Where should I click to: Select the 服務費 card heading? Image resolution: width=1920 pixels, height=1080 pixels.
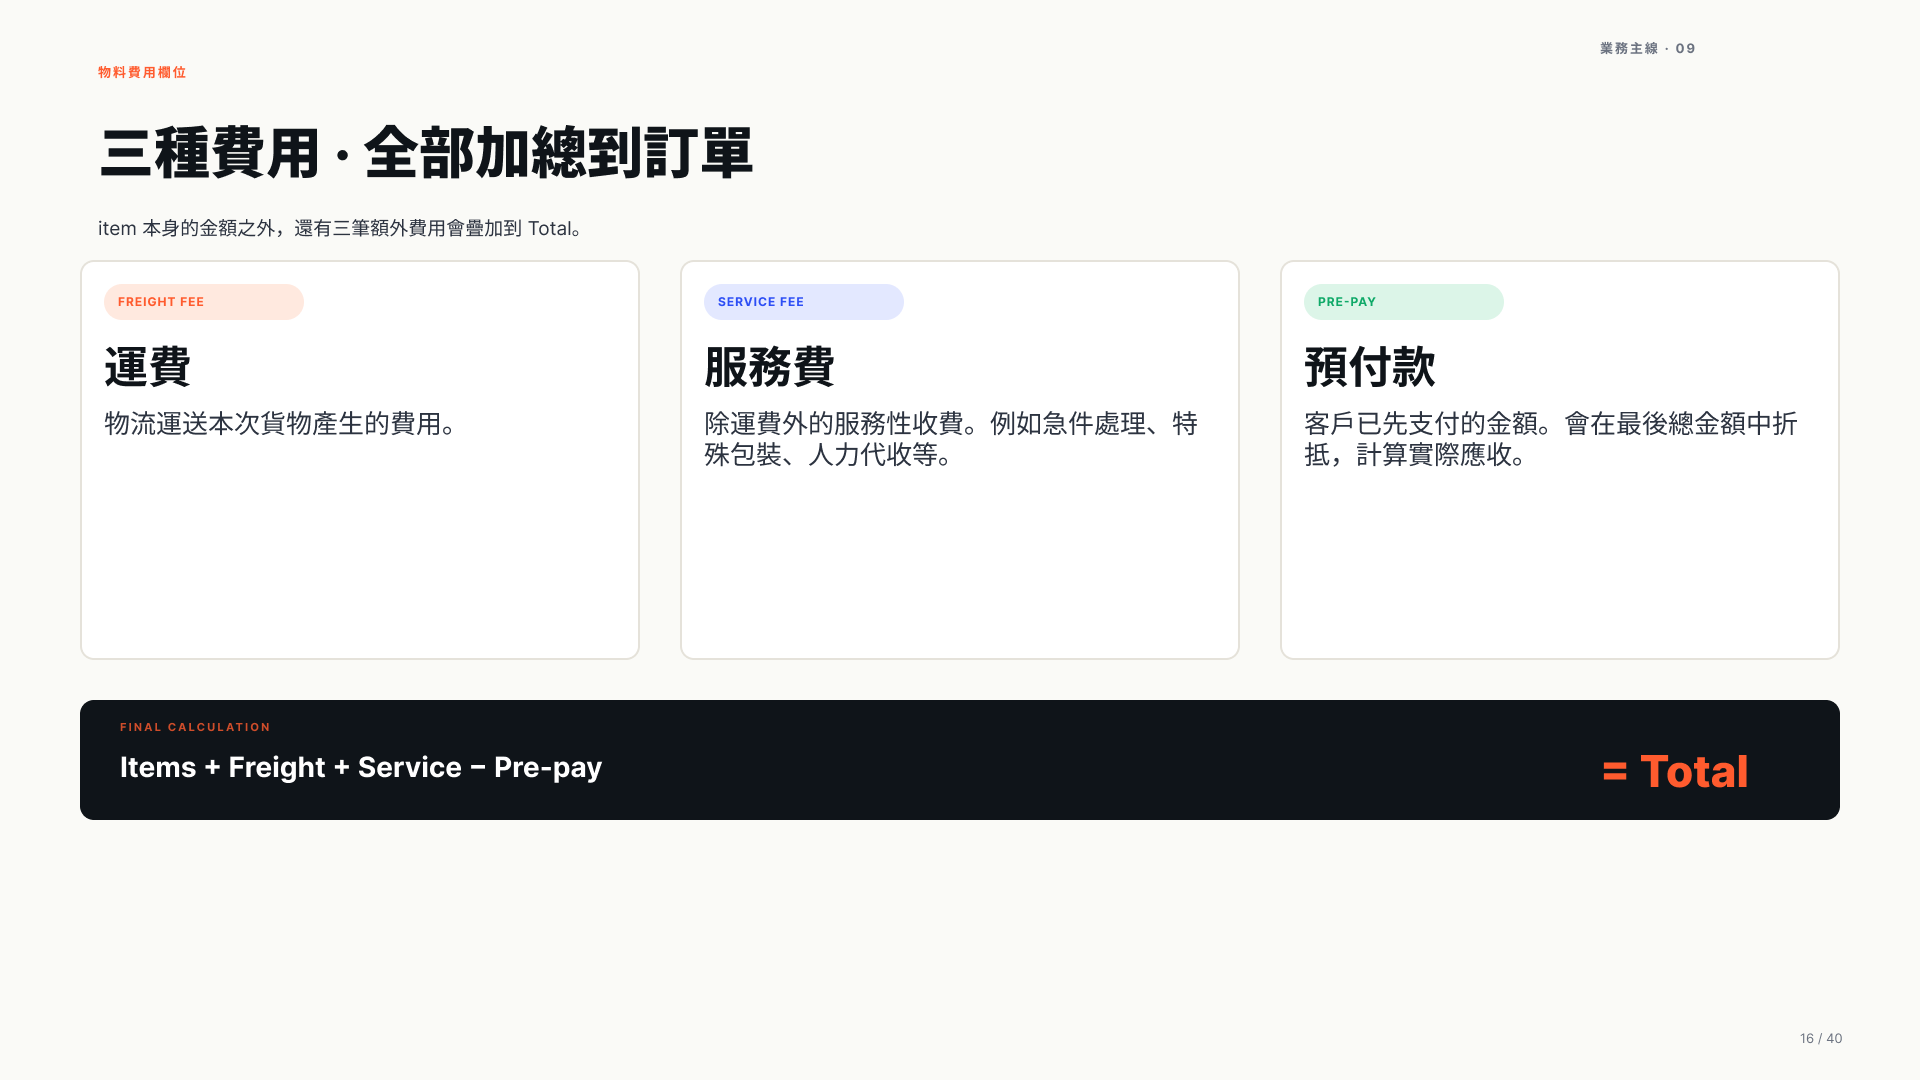tap(770, 367)
